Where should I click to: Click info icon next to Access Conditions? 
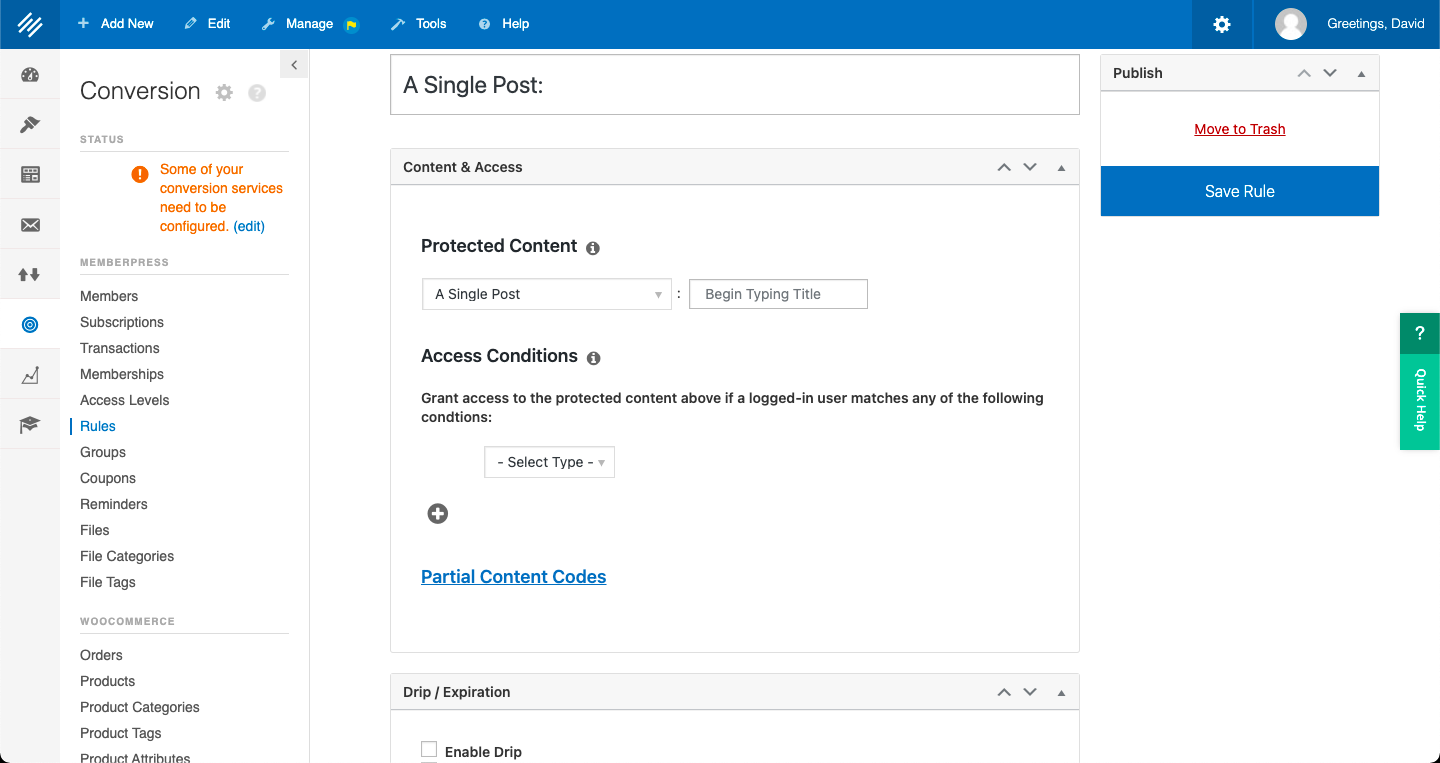593,358
